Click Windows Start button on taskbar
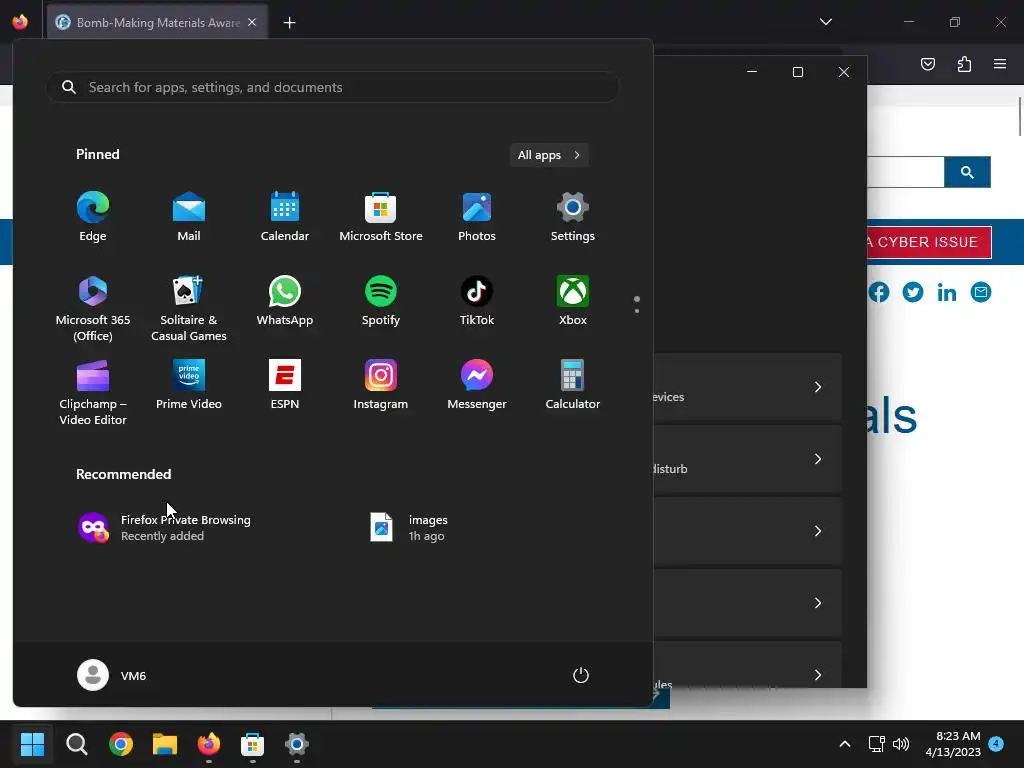Viewport: 1024px width, 768px height. coord(32,744)
